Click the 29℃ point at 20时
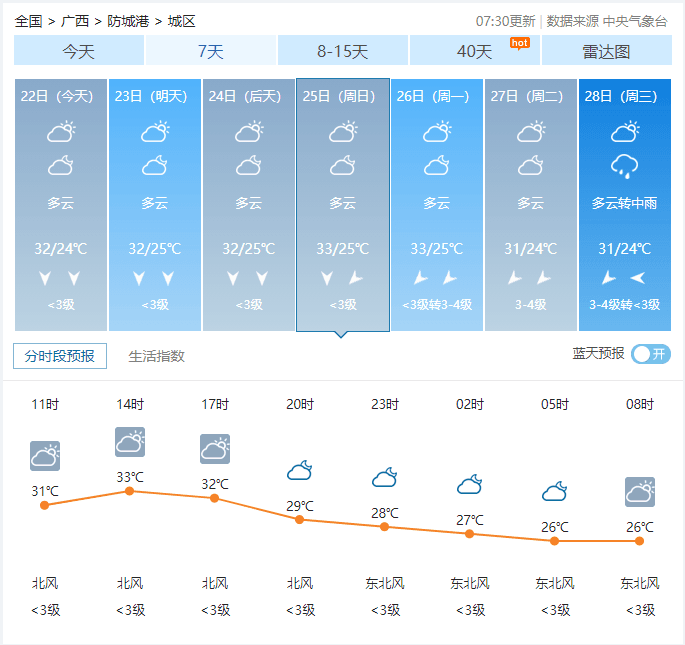Image resolution: width=685 pixels, height=645 pixels. click(x=299, y=520)
